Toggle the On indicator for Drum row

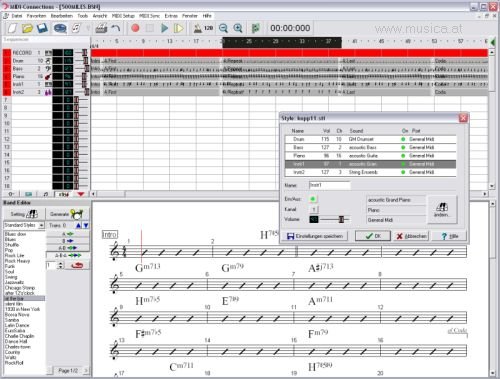point(403,139)
